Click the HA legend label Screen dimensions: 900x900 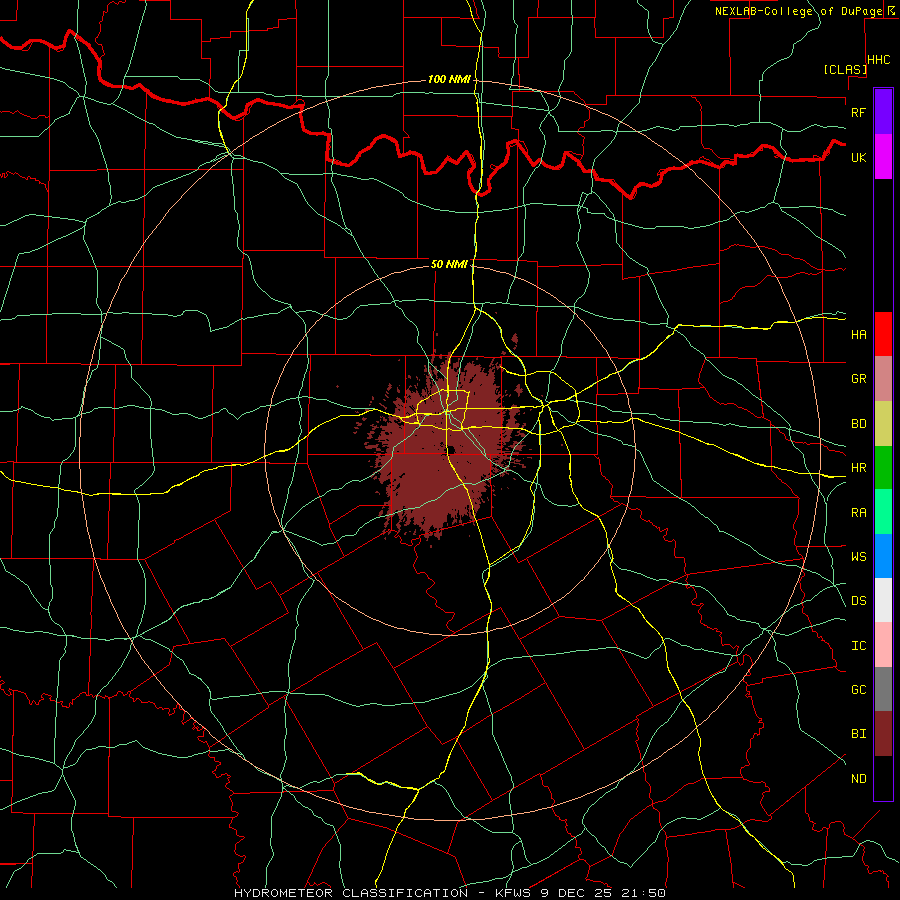click(858, 335)
